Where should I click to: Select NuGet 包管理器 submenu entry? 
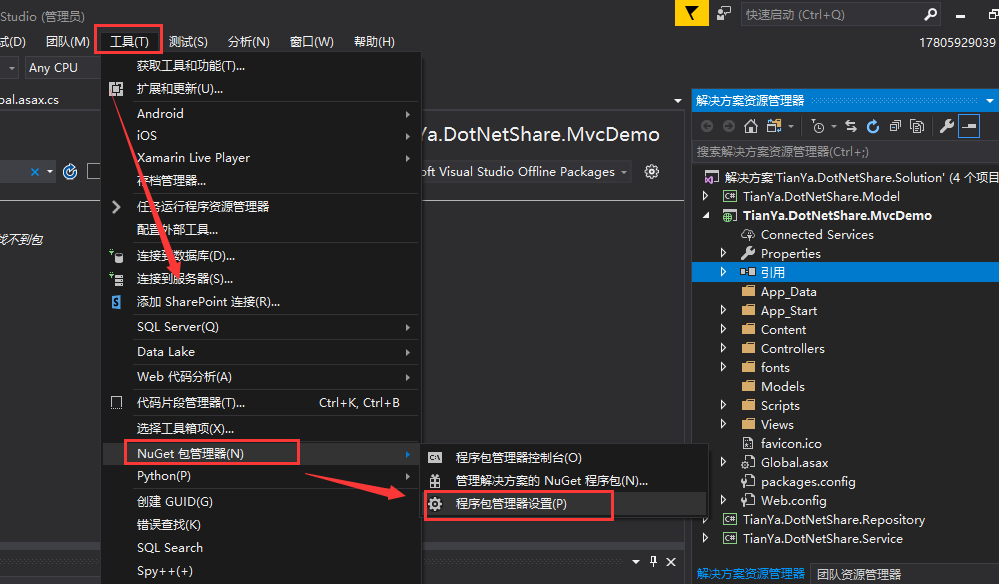coord(261,453)
